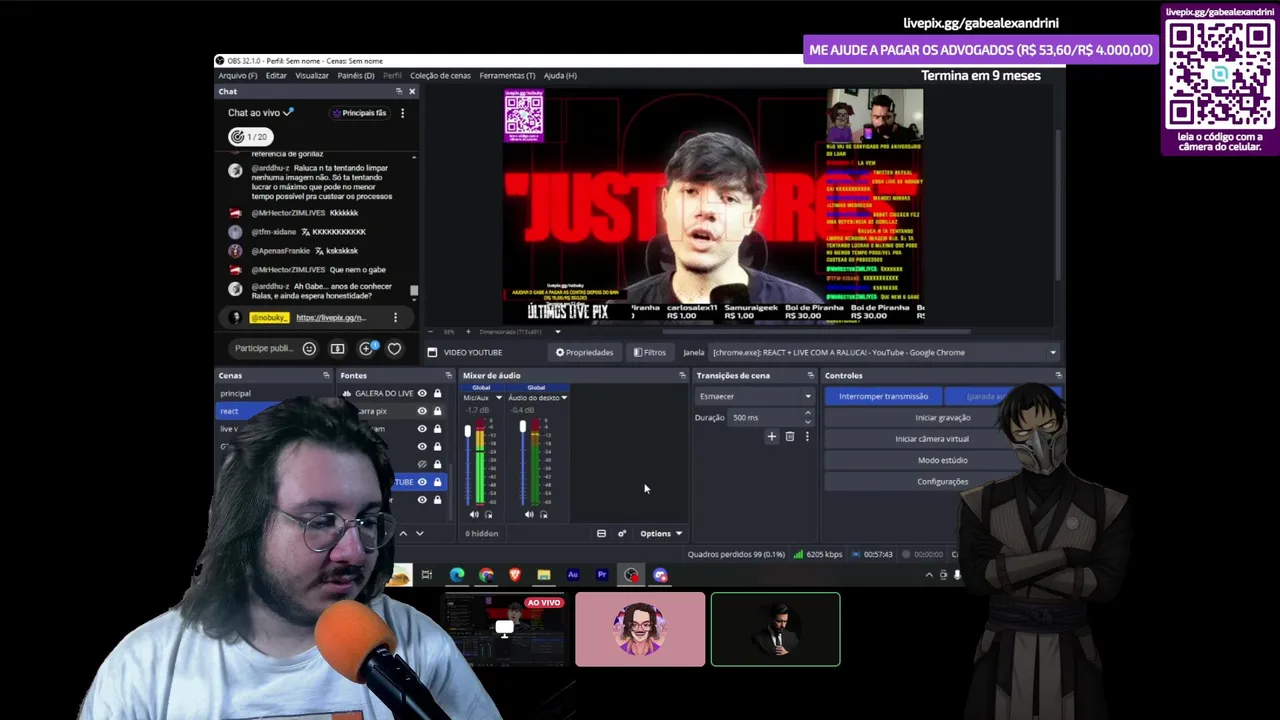1280x720 pixels.
Task: Click the Super Chat money icon
Action: [337, 348]
